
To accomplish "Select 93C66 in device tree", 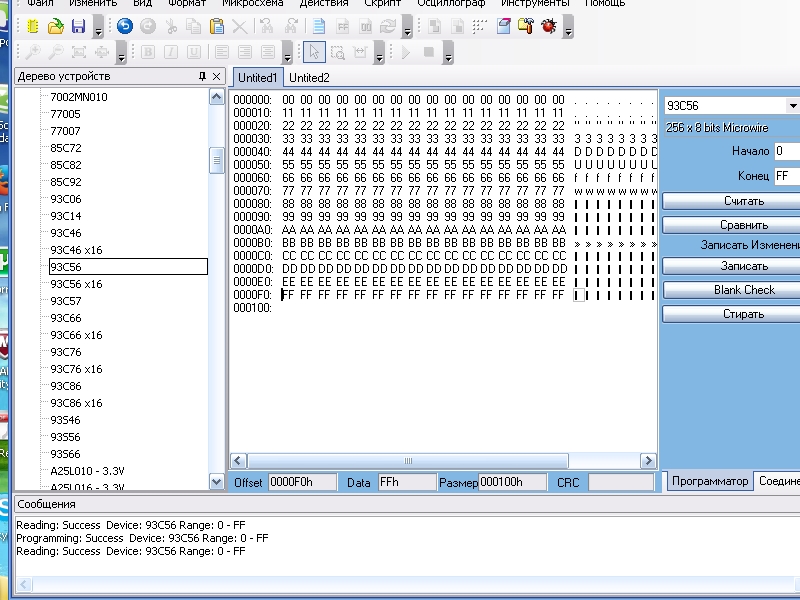I will (66, 318).
